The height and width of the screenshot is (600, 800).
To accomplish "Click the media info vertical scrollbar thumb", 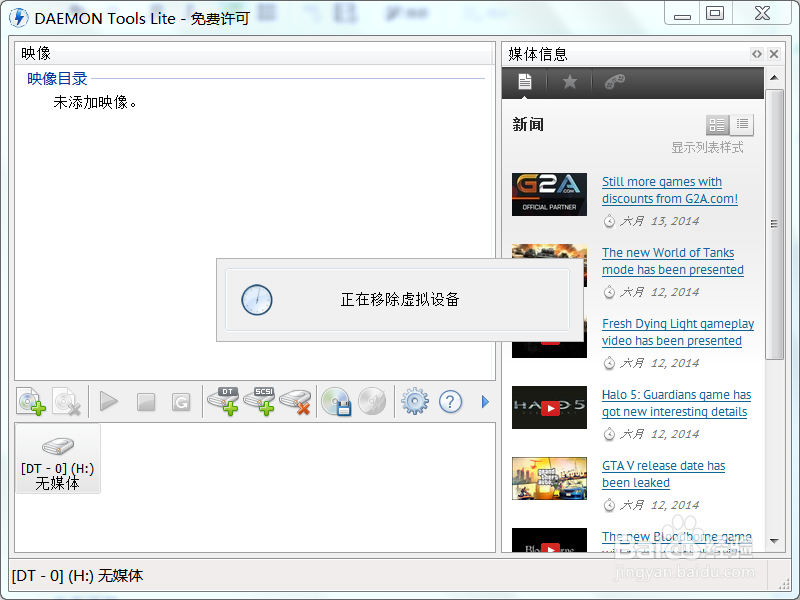I will point(774,224).
